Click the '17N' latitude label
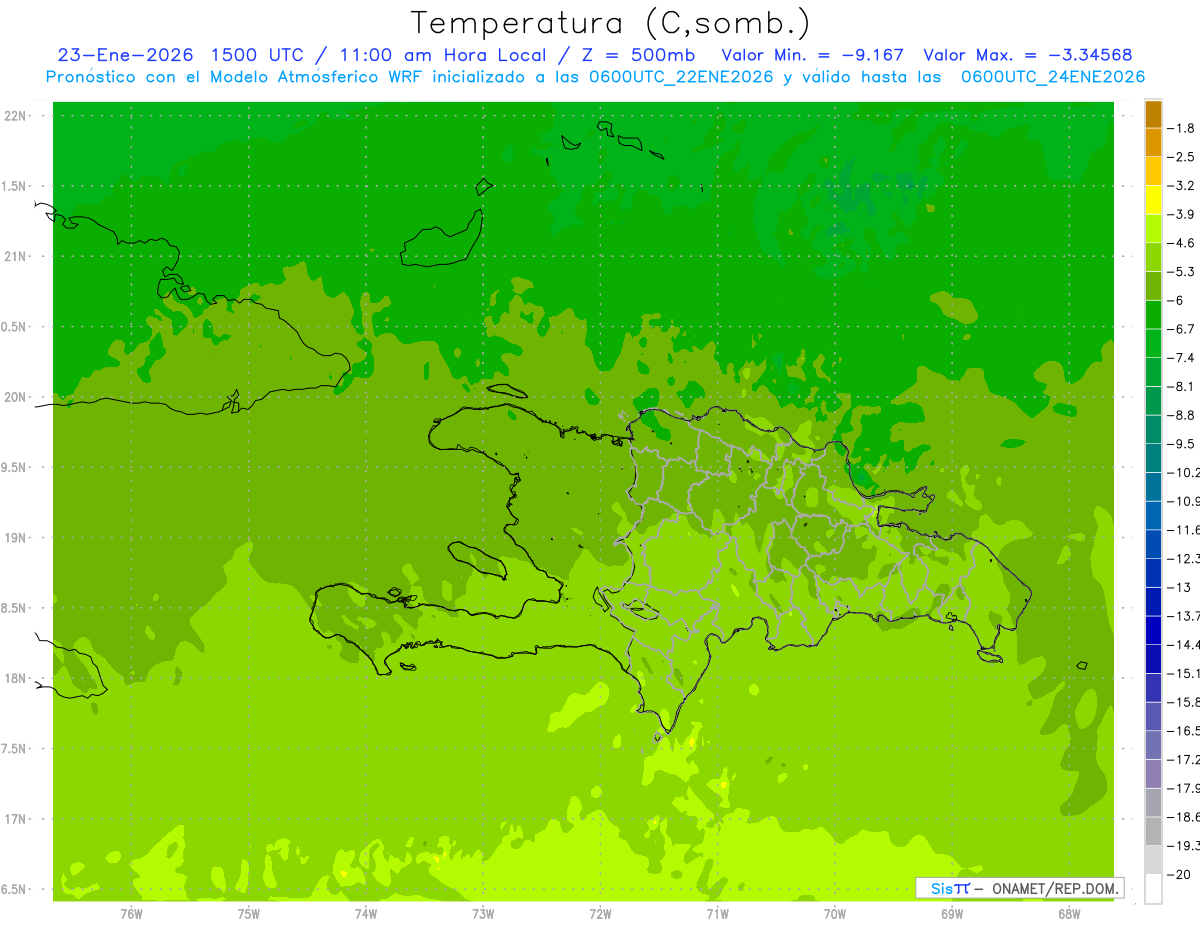Viewport: 1200px width, 927px height. (15, 819)
